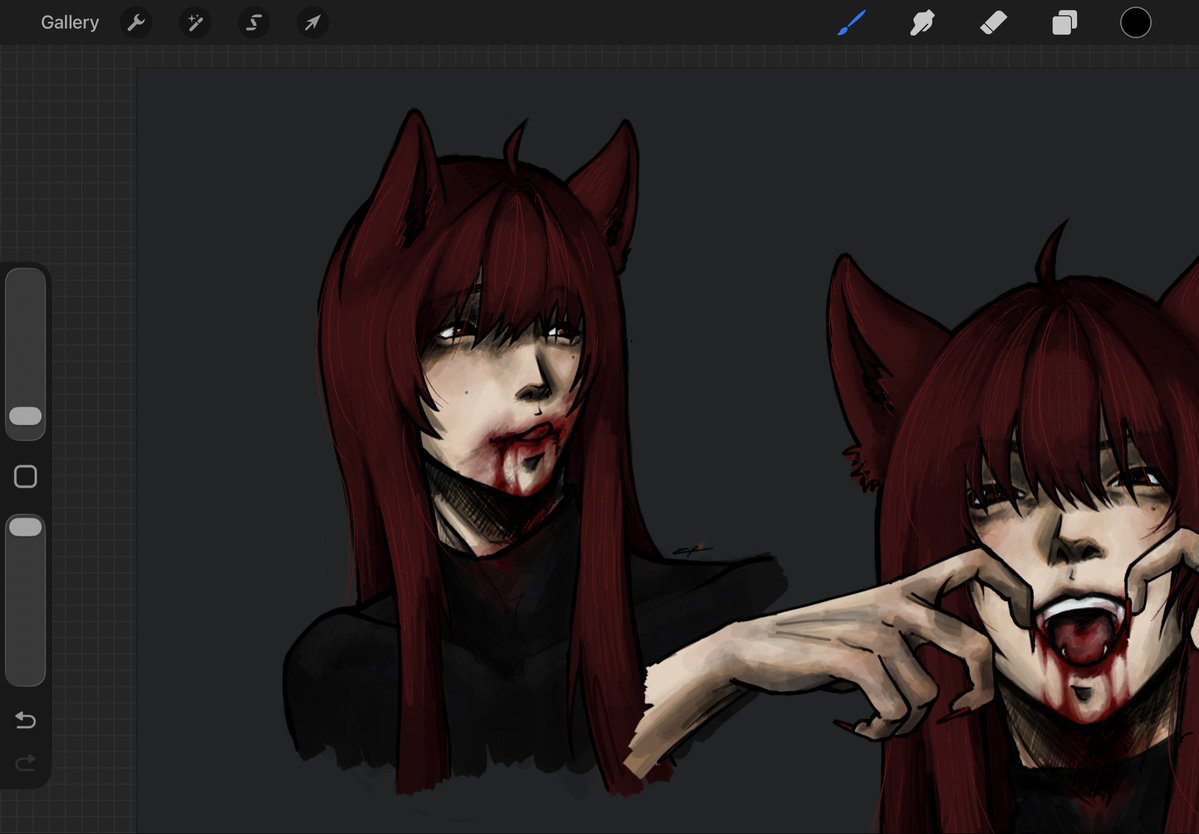Undo the last stroke
Image resolution: width=1199 pixels, height=834 pixels.
25,719
